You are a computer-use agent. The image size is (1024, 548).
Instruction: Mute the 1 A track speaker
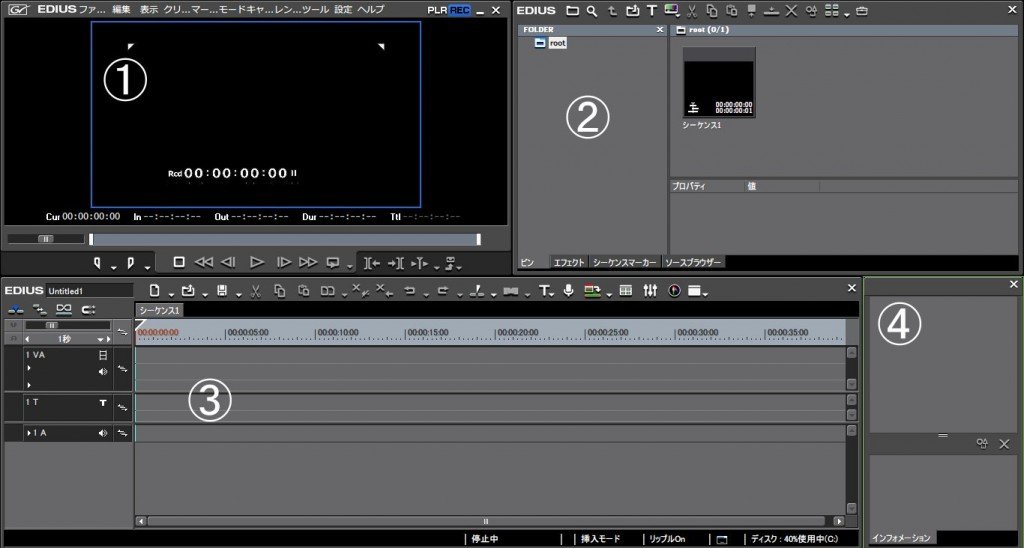[x=103, y=433]
